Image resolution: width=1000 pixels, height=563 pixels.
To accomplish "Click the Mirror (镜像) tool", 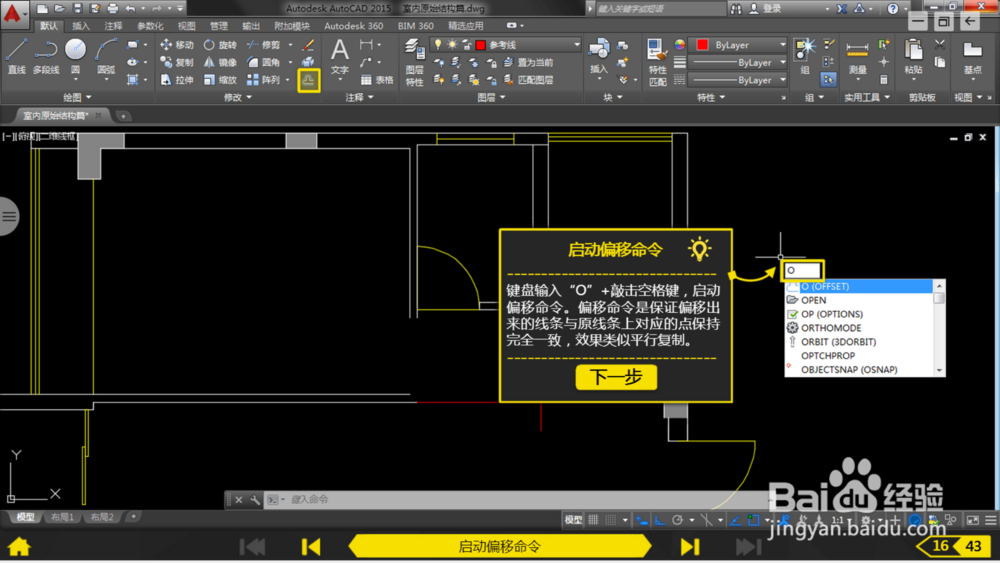I will point(220,62).
